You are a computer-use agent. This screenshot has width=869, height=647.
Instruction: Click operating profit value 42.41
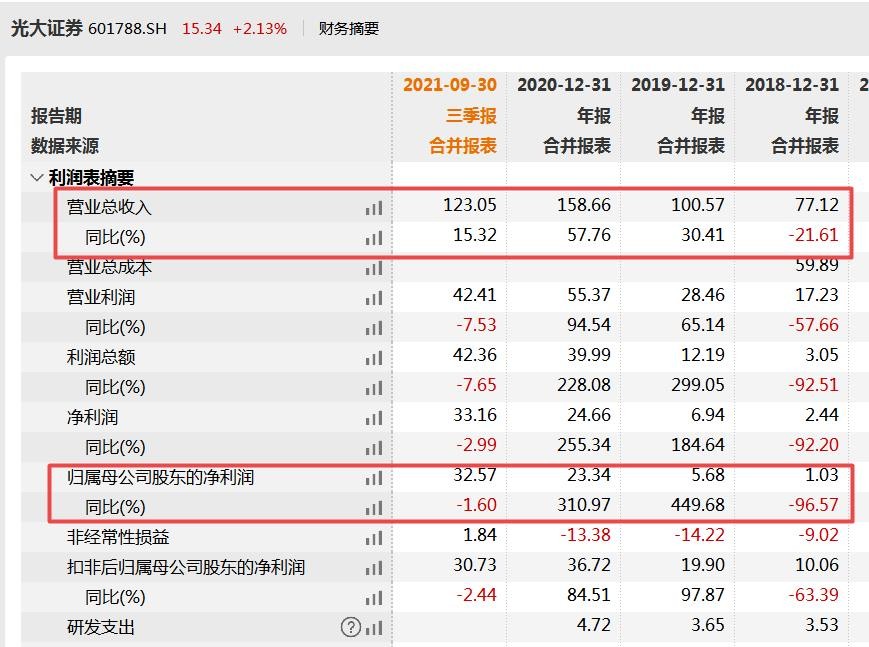point(475,294)
